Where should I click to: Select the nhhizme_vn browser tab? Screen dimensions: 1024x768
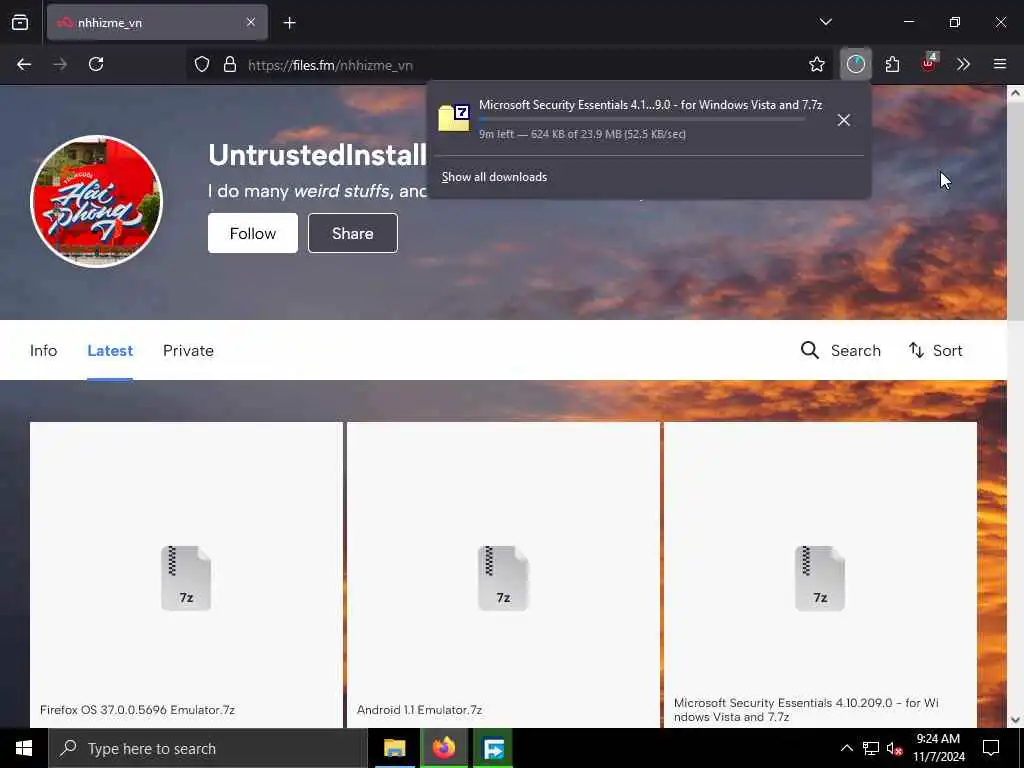tap(157, 22)
